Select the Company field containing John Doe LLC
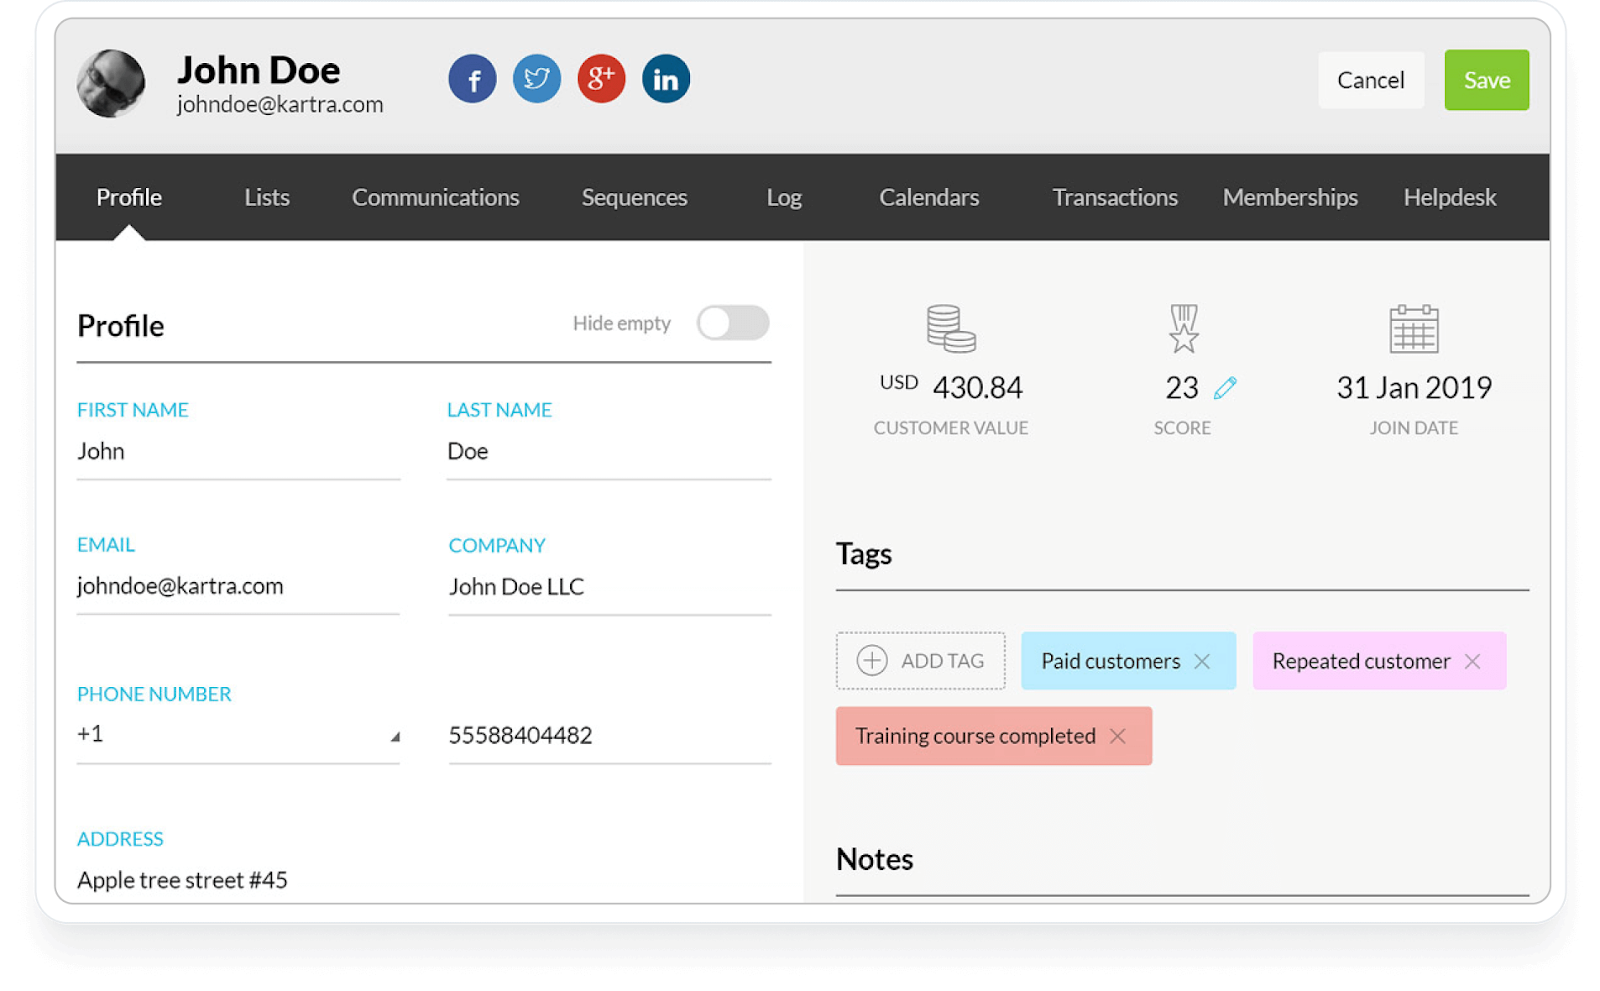1600x991 pixels. point(608,586)
